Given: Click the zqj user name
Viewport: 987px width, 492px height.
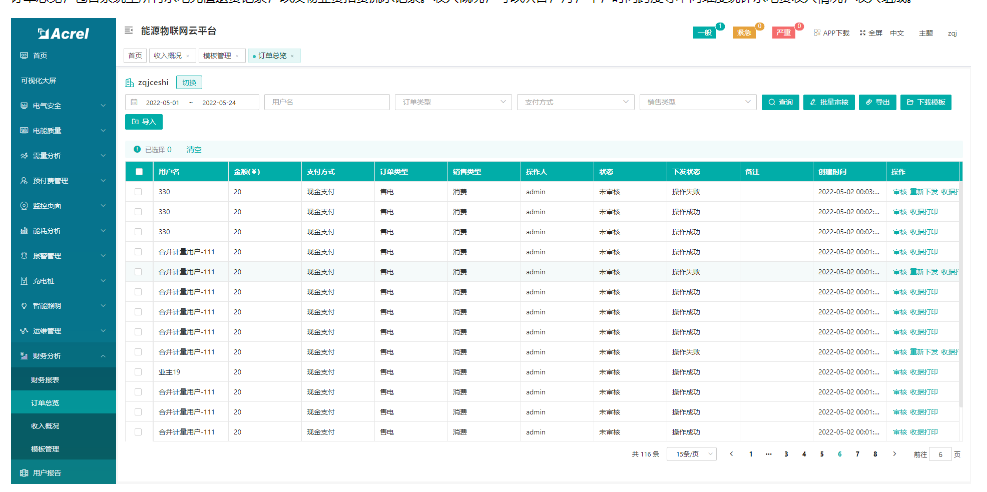Looking at the screenshot, I should point(952,33).
